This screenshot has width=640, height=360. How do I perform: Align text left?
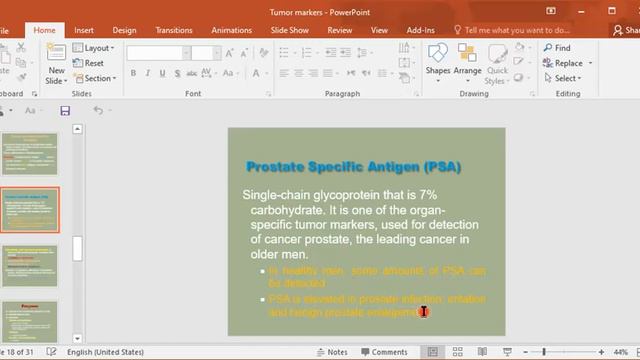tap(284, 73)
